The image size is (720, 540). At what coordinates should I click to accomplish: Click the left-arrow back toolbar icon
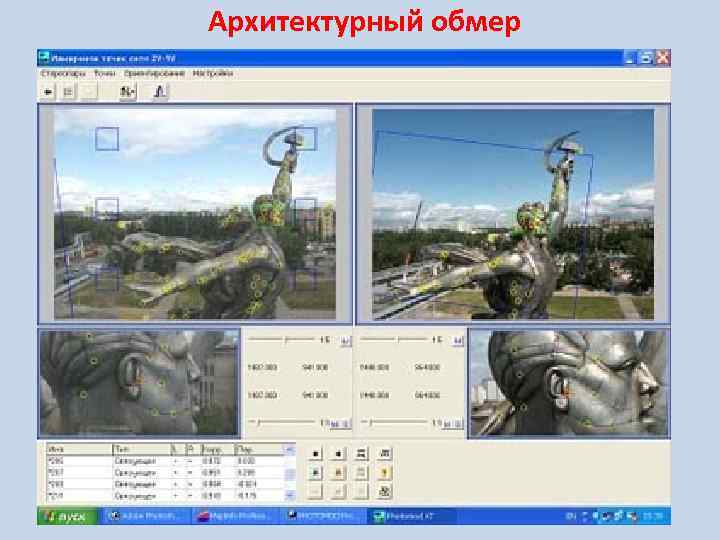tap(48, 92)
